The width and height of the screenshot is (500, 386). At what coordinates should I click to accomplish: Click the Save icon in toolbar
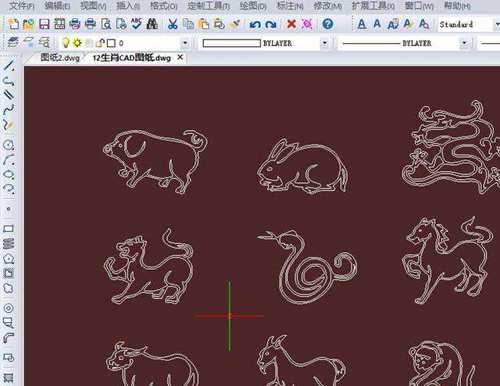click(x=44, y=24)
